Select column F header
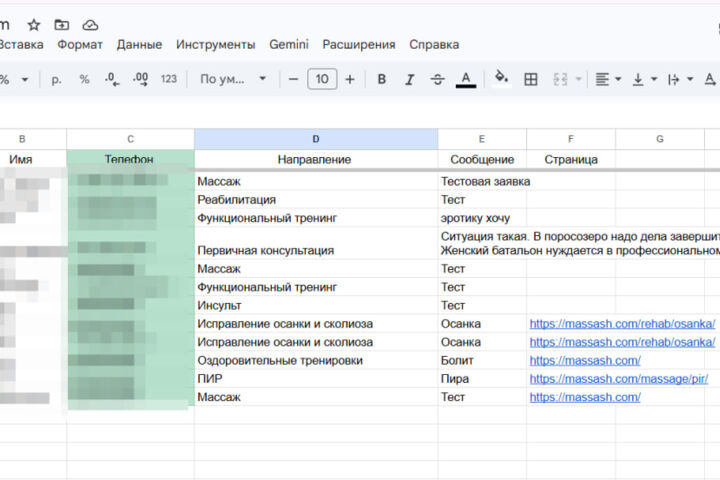 pyautogui.click(x=571, y=139)
